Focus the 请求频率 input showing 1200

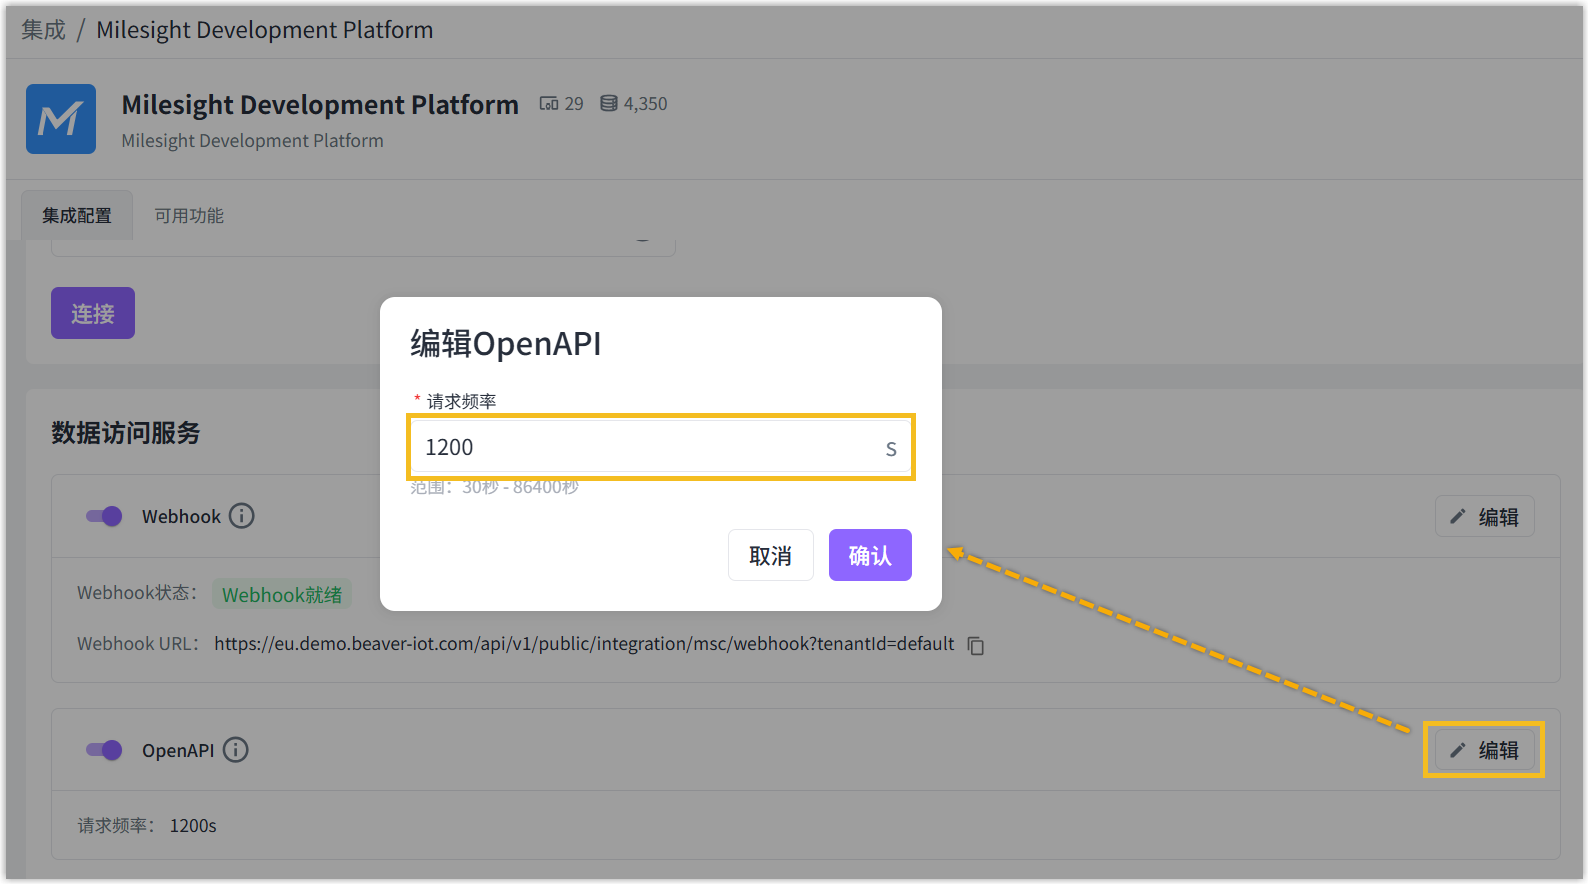coord(645,447)
